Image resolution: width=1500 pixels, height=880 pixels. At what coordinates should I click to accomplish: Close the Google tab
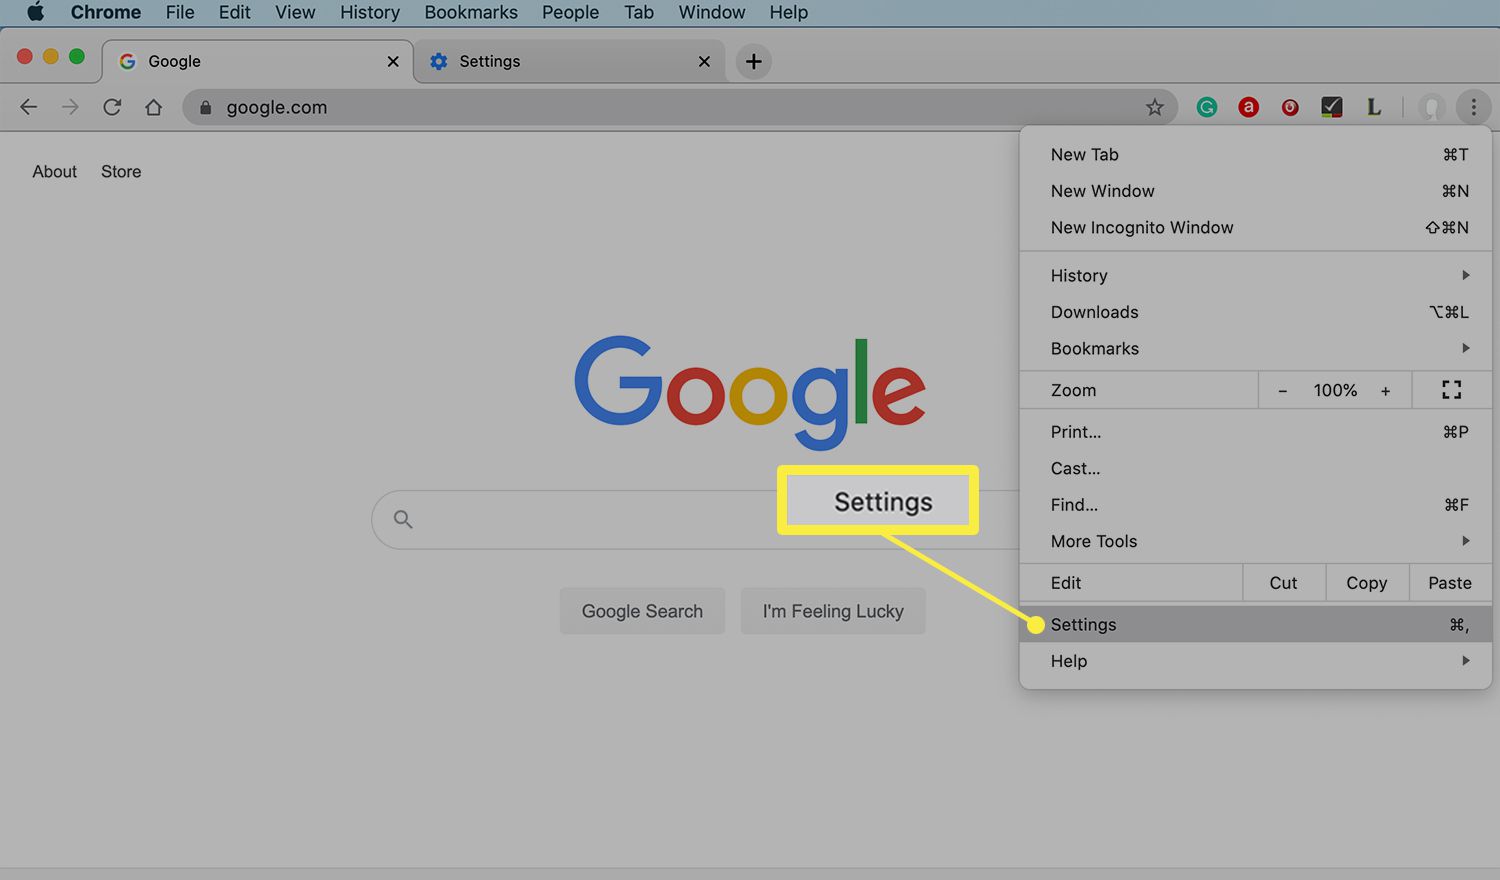[393, 61]
